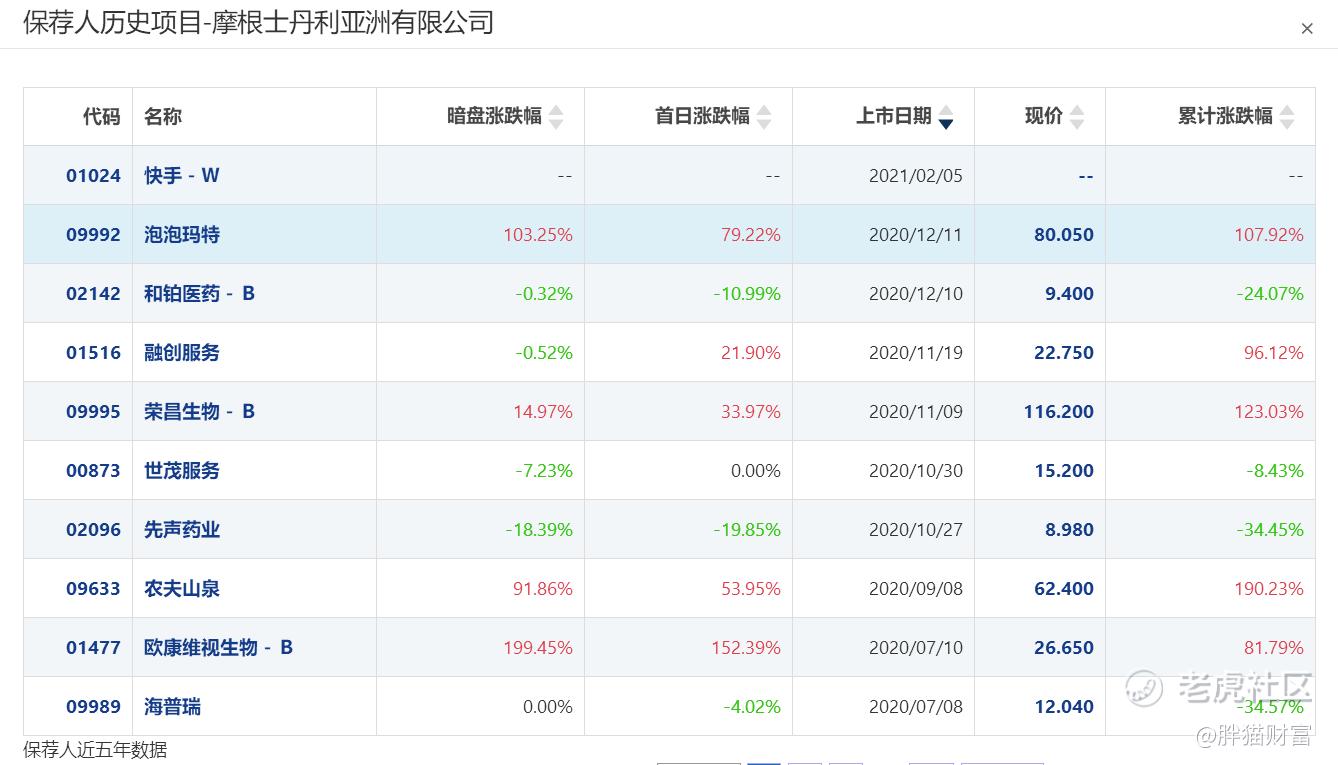The image size is (1338, 765).
Task: Select the listing date 2021/02/05
Action: pyautogui.click(x=916, y=176)
